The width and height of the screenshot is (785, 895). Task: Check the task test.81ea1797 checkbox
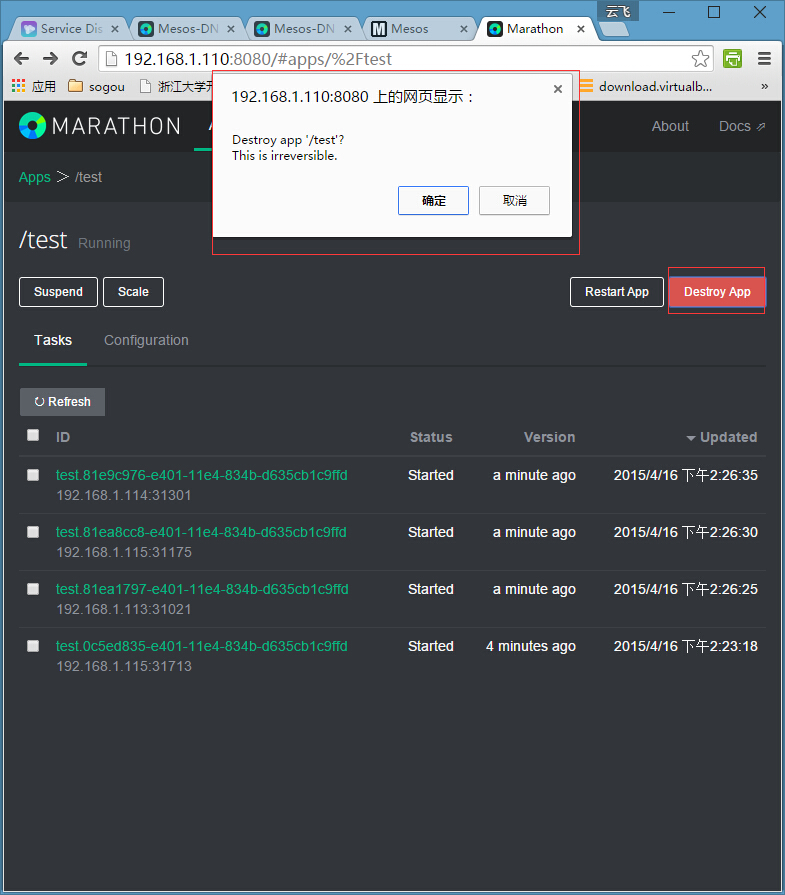tap(33, 589)
